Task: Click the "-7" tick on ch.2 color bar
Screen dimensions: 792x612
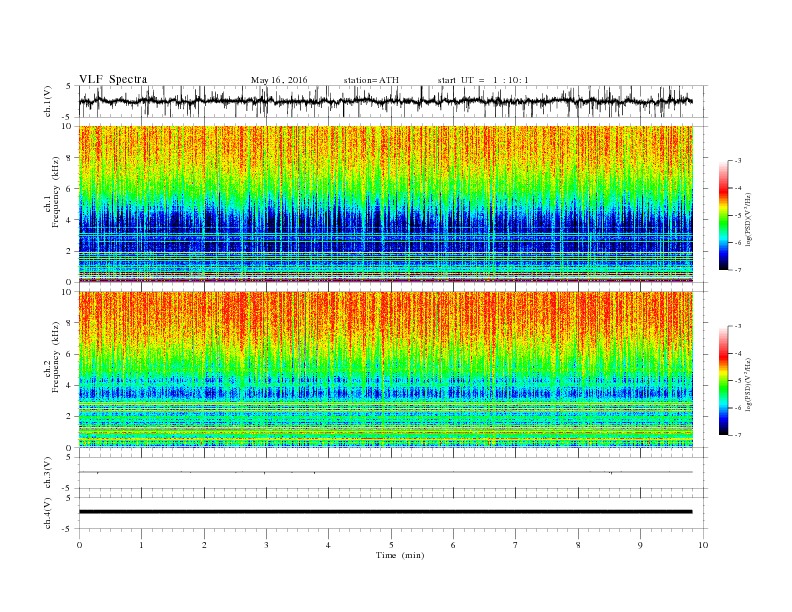Action: point(738,435)
